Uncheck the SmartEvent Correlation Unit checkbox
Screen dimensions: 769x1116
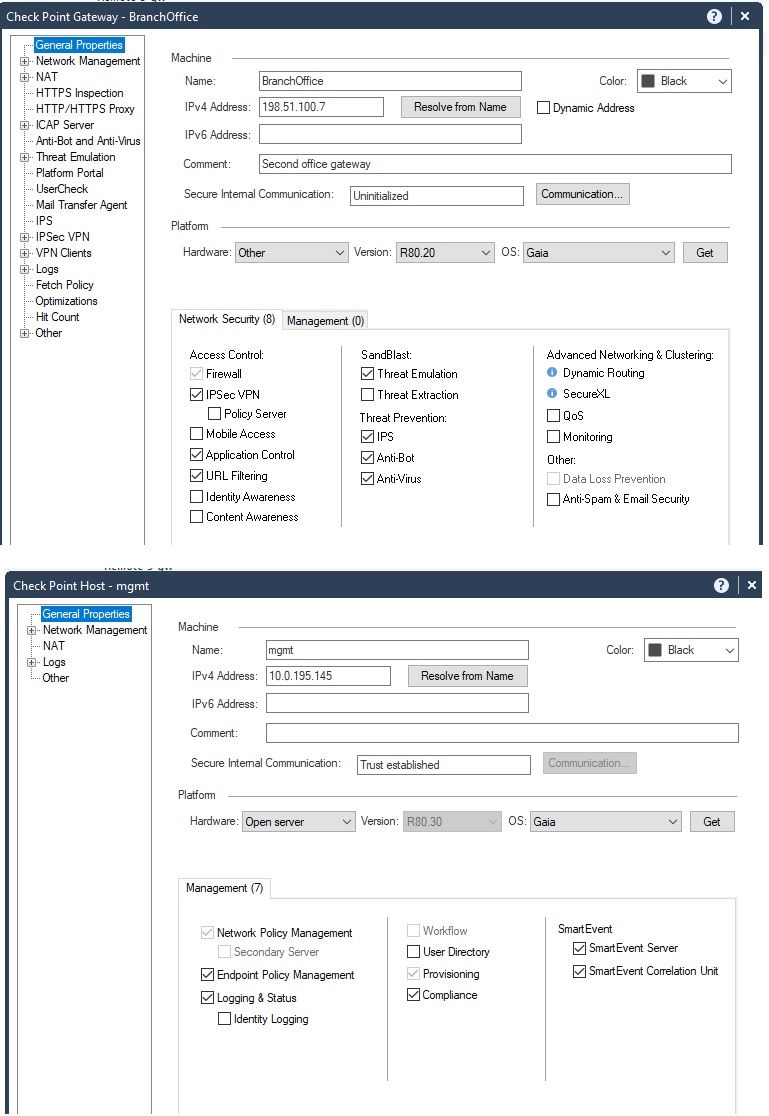580,971
